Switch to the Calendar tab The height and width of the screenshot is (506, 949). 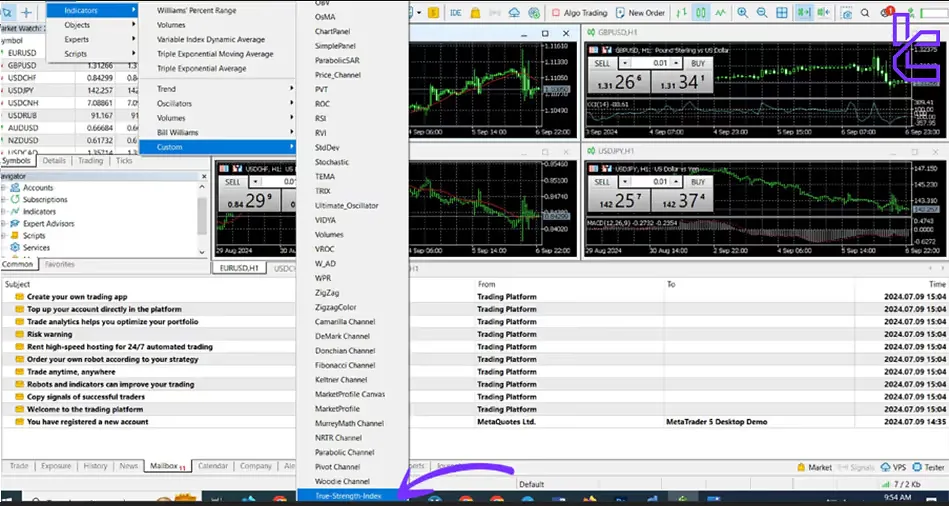pyautogui.click(x=212, y=466)
